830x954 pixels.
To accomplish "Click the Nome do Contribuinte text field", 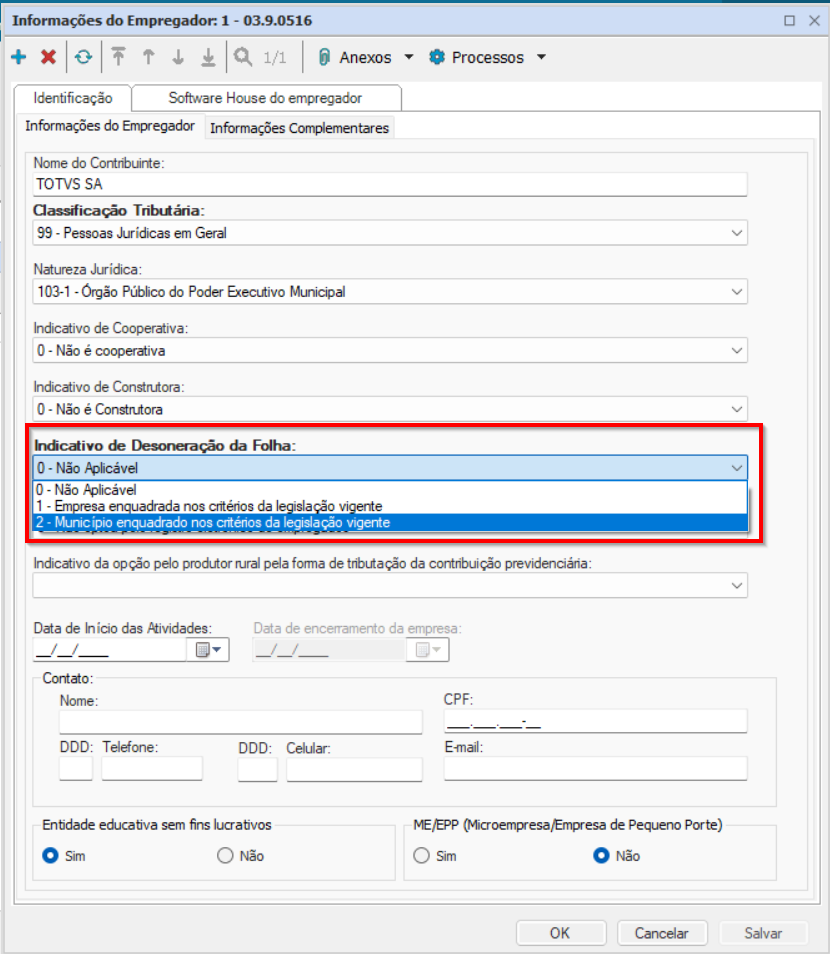I will click(390, 185).
